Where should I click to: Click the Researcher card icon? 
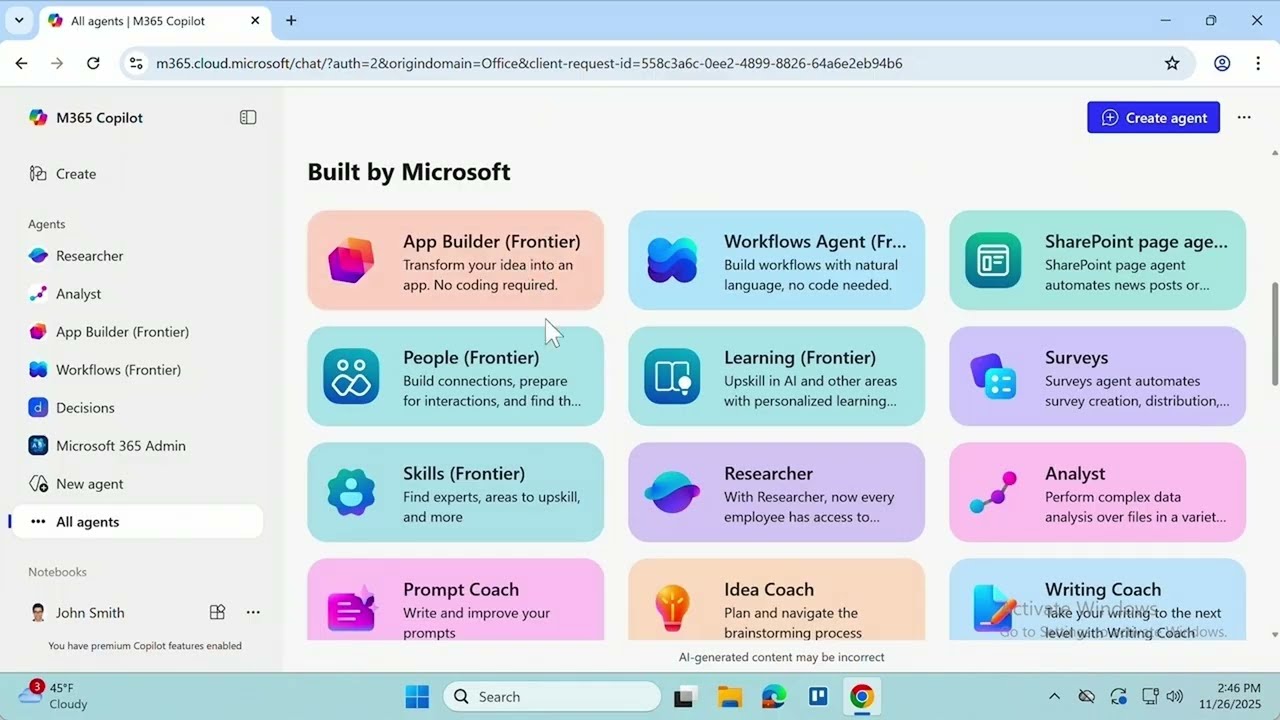(672, 492)
